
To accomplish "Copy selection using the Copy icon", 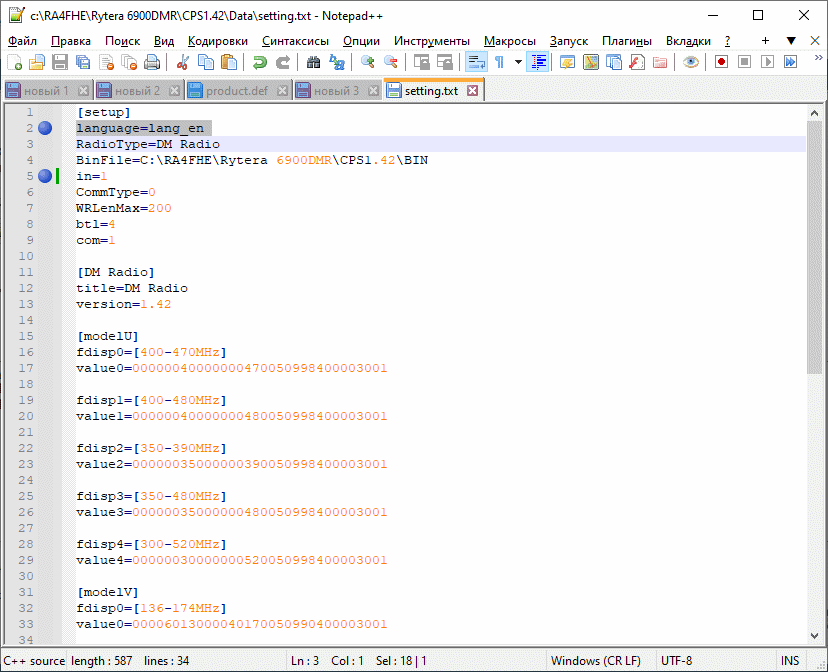I will point(206,62).
